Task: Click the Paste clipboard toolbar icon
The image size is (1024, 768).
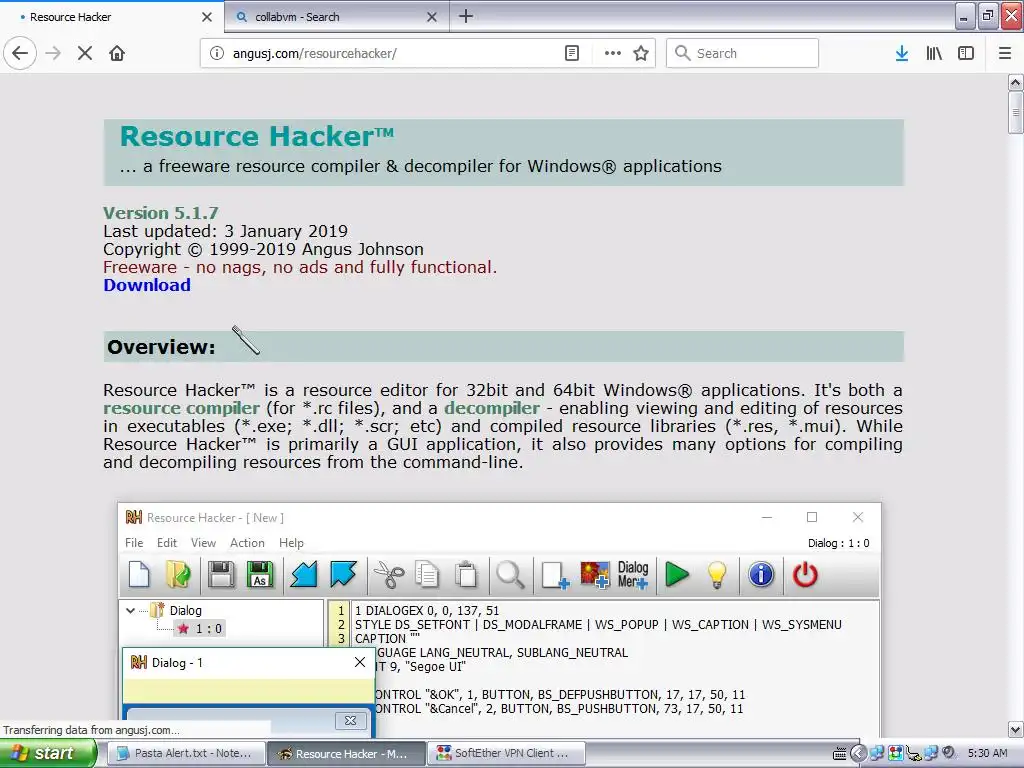Action: click(x=466, y=575)
